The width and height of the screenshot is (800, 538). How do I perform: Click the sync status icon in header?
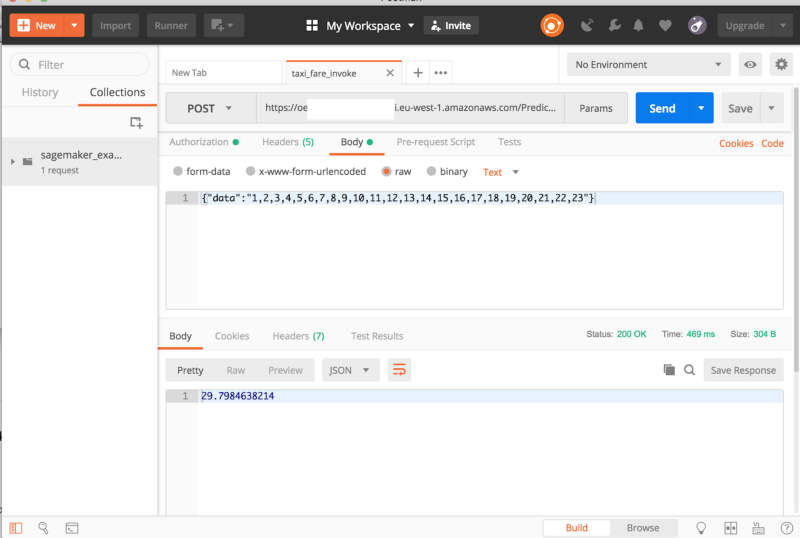pyautogui.click(x=552, y=25)
